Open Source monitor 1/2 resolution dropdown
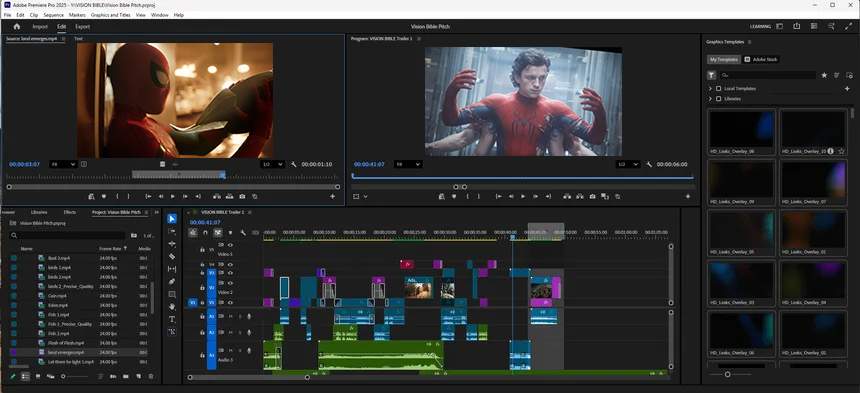The image size is (860, 393). 272,164
